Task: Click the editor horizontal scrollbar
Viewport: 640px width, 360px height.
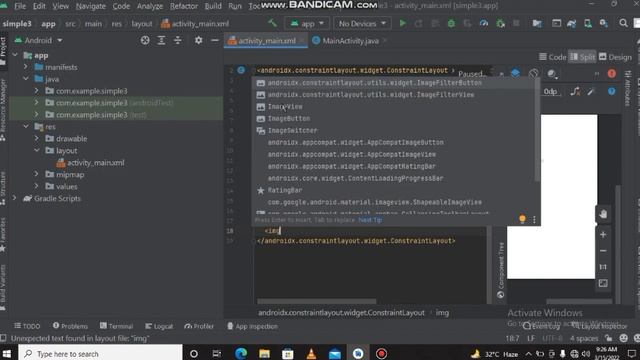Action: click(316, 302)
